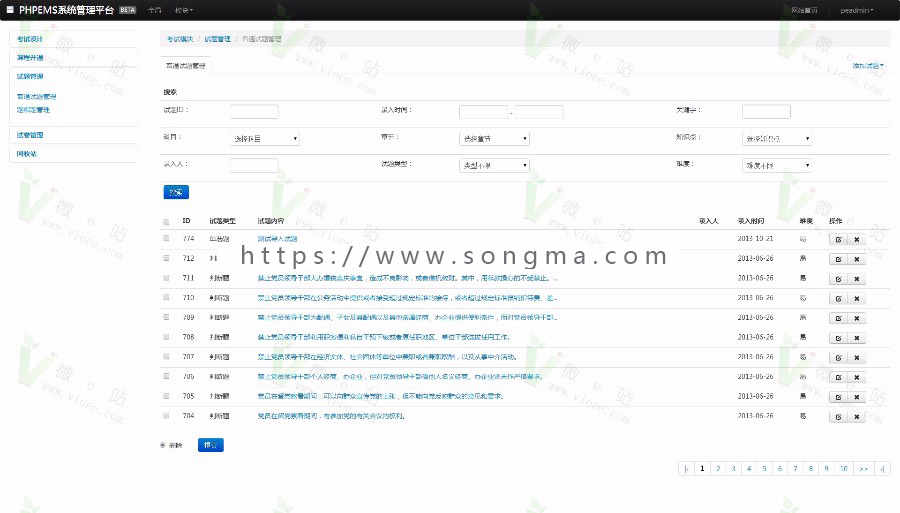Edit question row 711
This screenshot has width=900, height=513.
[x=838, y=279]
